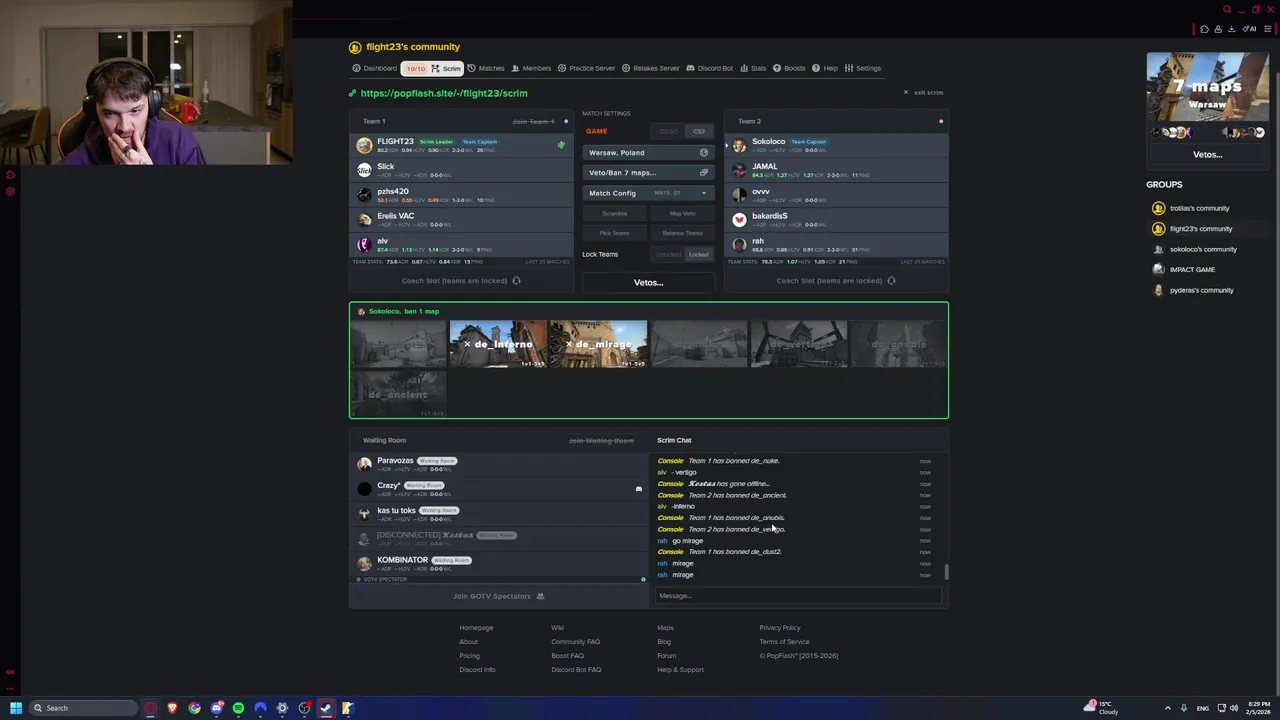The image size is (1280, 720).
Task: Click the Pick Teams button
Action: tap(614, 233)
